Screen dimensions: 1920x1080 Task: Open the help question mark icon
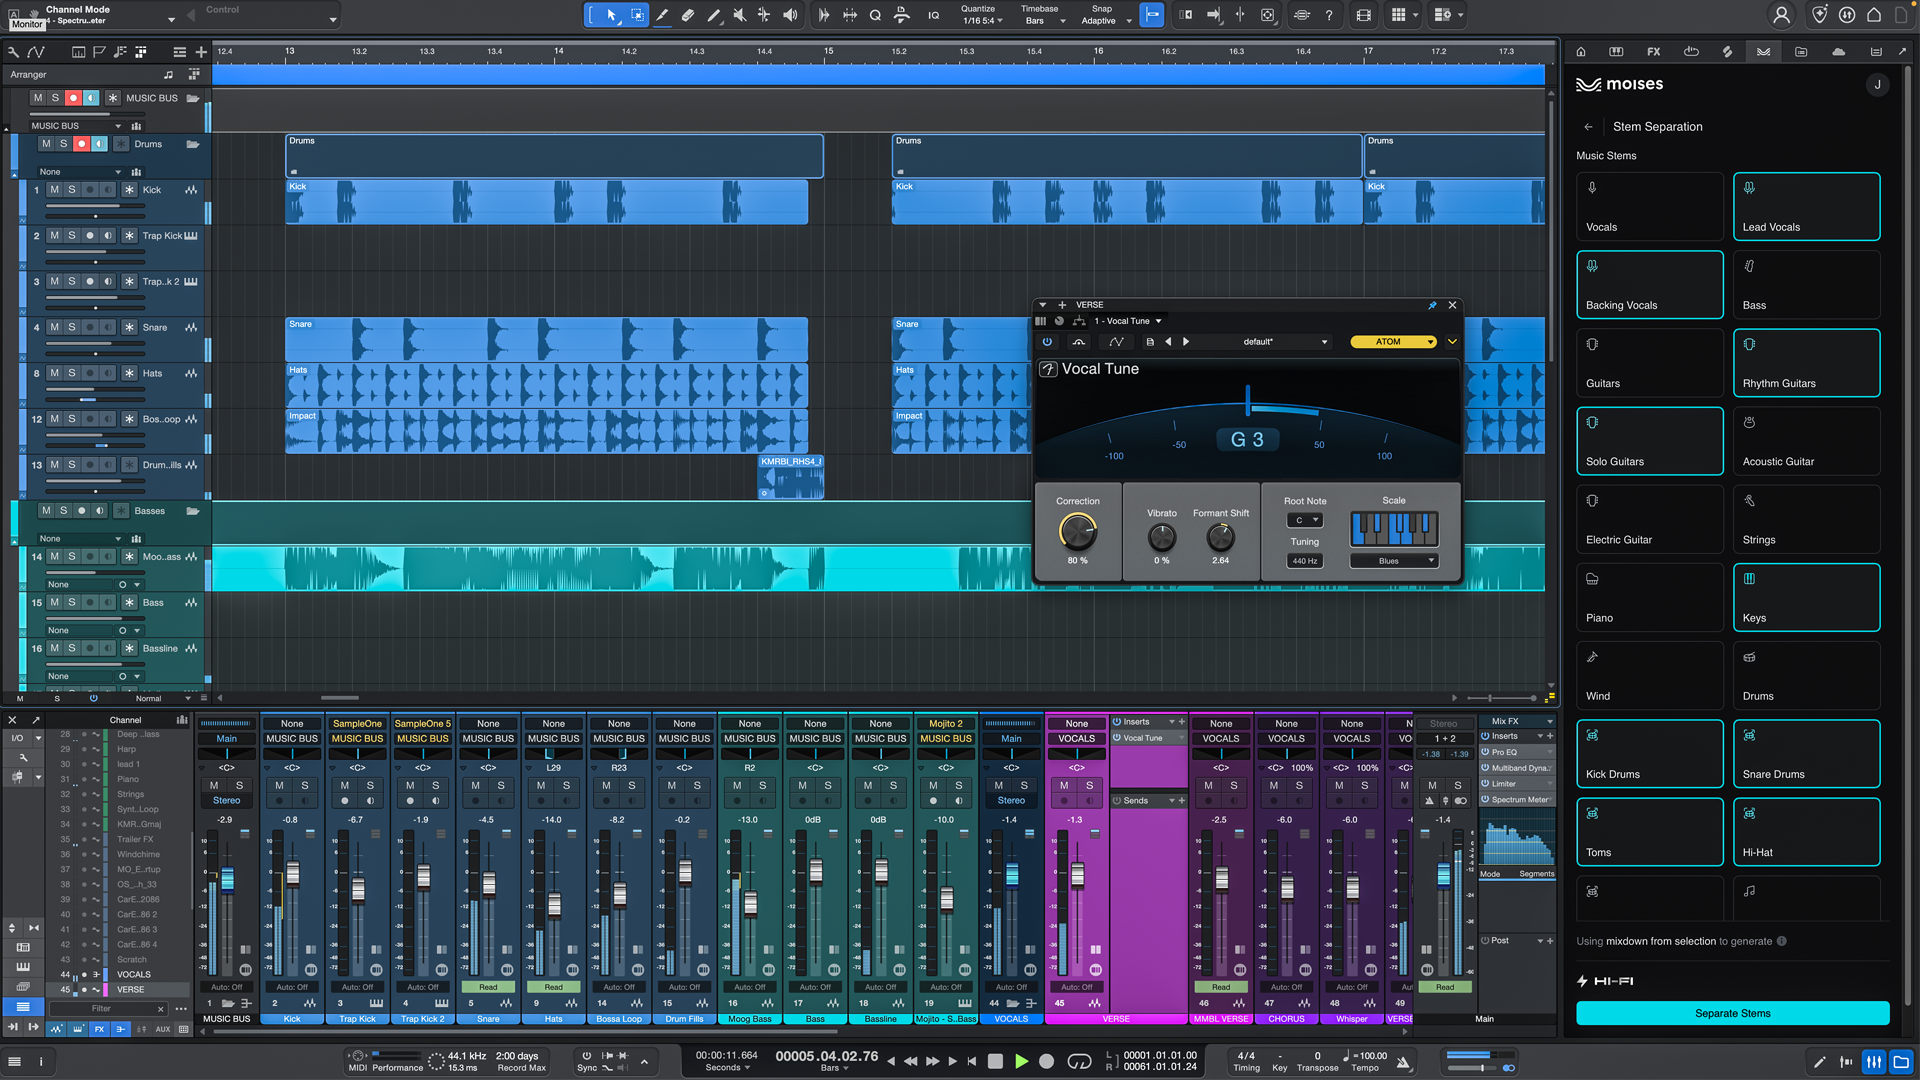click(1329, 15)
